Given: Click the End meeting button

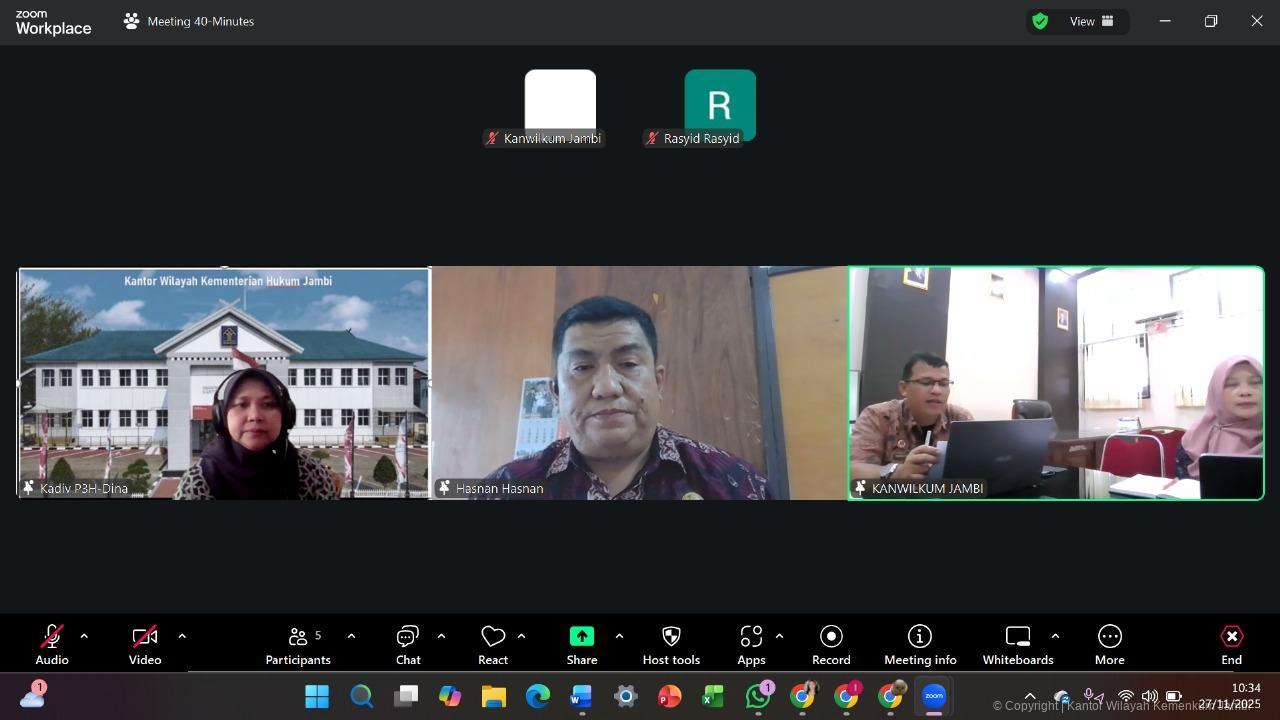Looking at the screenshot, I should 1231,645.
